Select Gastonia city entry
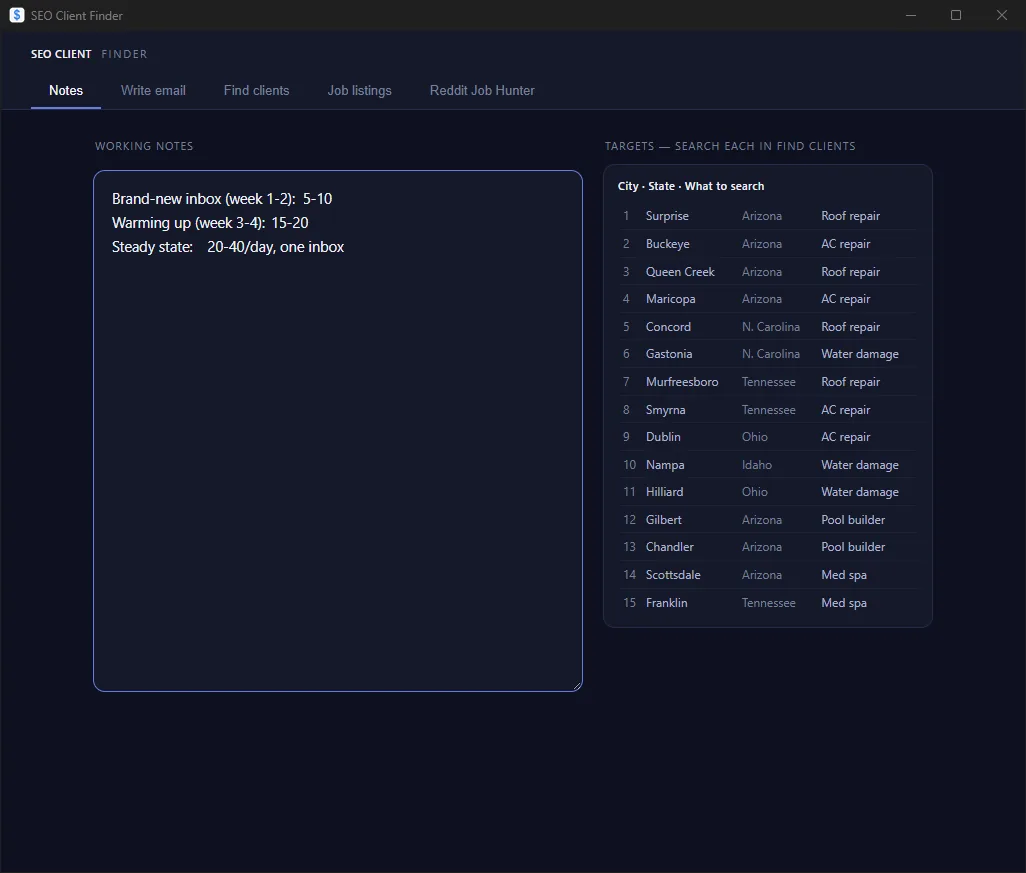Image resolution: width=1026 pixels, height=873 pixels. (x=669, y=354)
